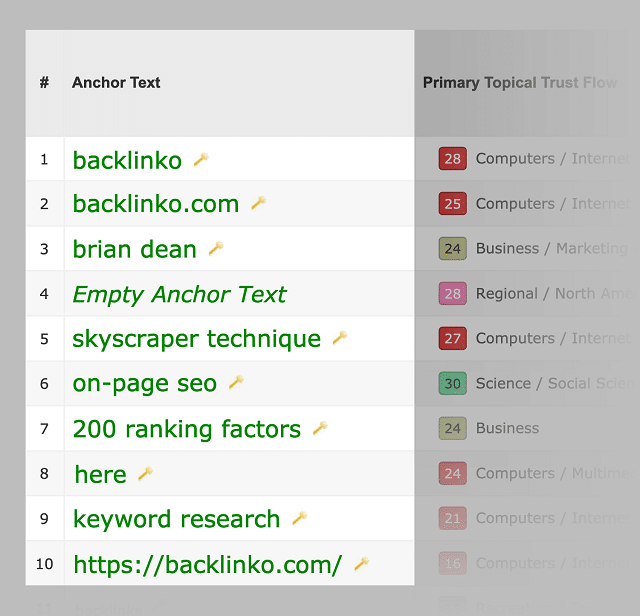The image size is (640, 616).
Task: Click the red 28 trust flow badge for backlinko
Action: pyautogui.click(x=453, y=158)
